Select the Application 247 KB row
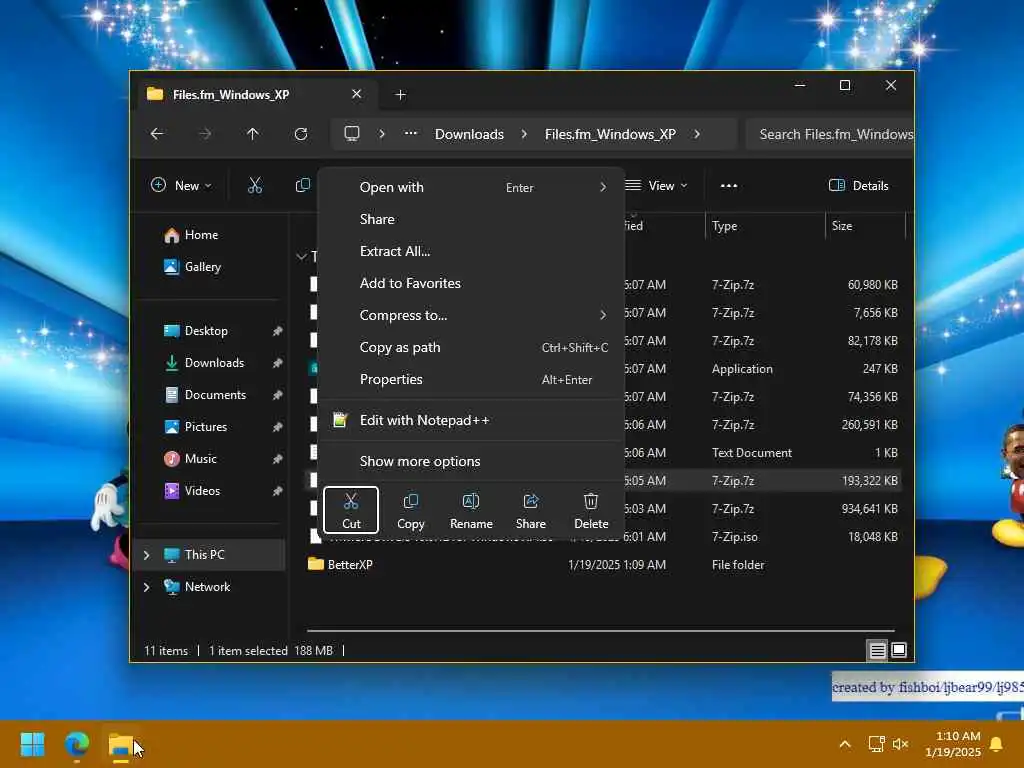 [x=764, y=369]
